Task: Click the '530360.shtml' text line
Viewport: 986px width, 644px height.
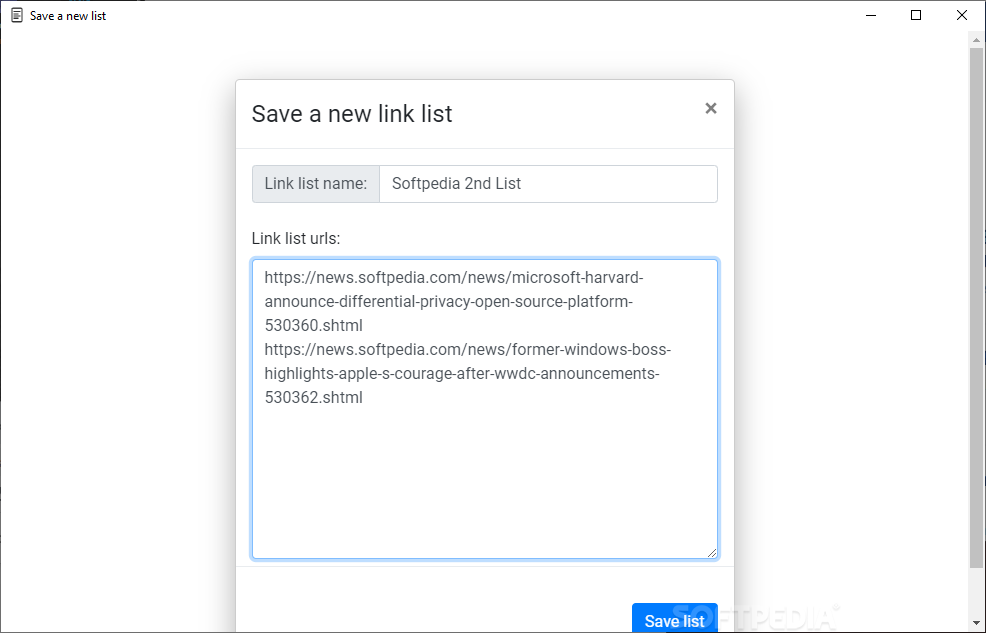Action: (x=314, y=325)
